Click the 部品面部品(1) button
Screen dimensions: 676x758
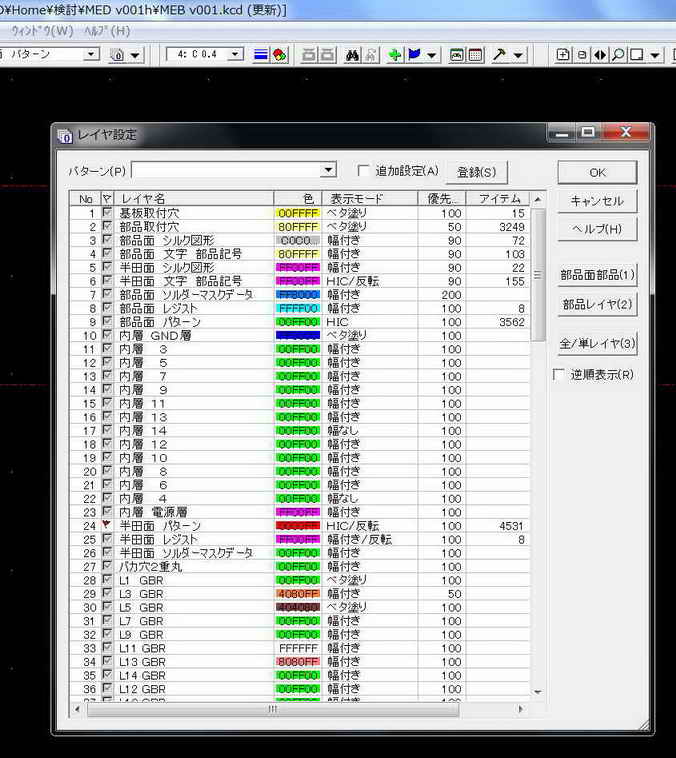coord(596,275)
